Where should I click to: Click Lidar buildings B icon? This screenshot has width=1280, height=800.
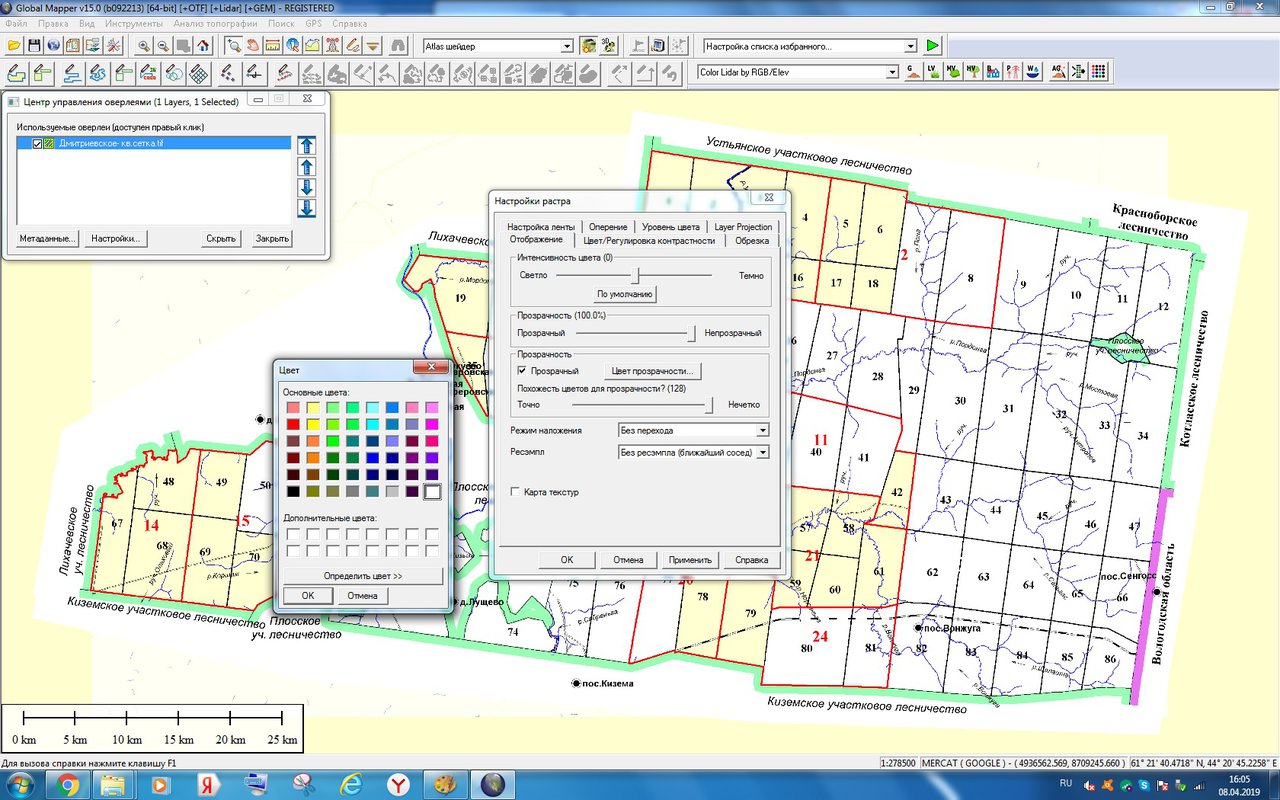(x=992, y=72)
